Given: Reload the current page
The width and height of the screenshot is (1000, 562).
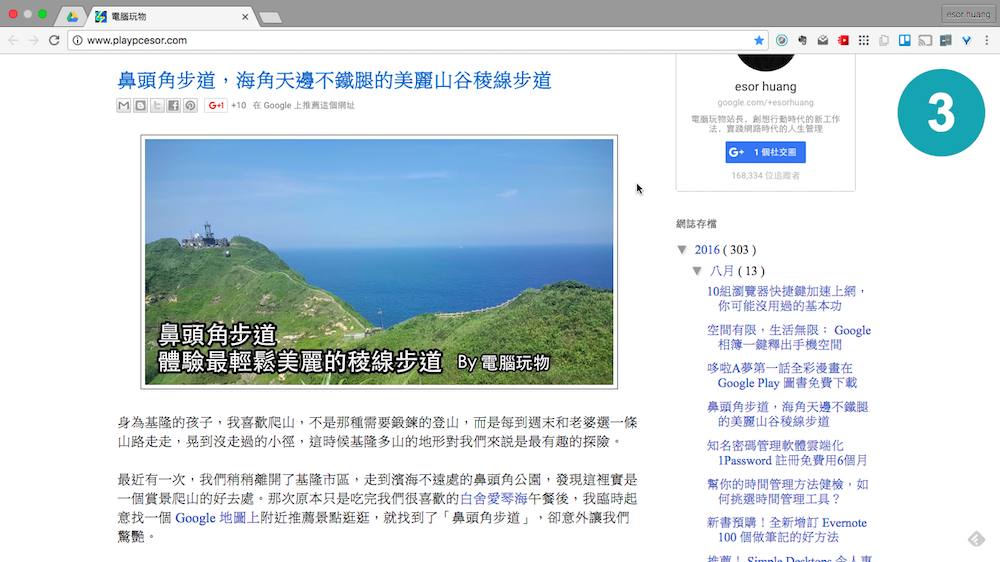Looking at the screenshot, I should coord(54,41).
